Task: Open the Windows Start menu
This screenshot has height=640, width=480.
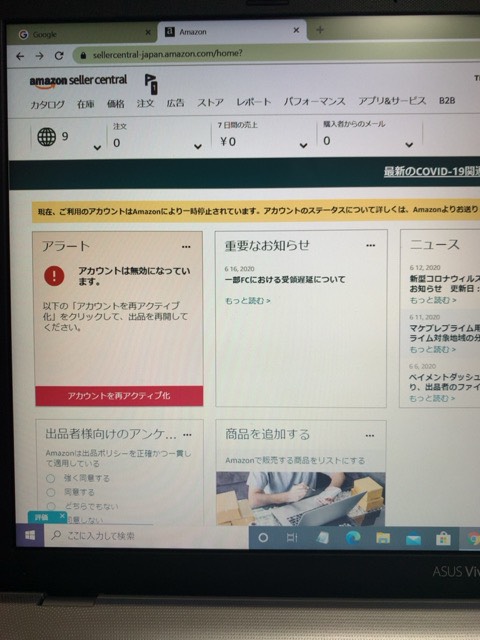Action: click(x=30, y=535)
